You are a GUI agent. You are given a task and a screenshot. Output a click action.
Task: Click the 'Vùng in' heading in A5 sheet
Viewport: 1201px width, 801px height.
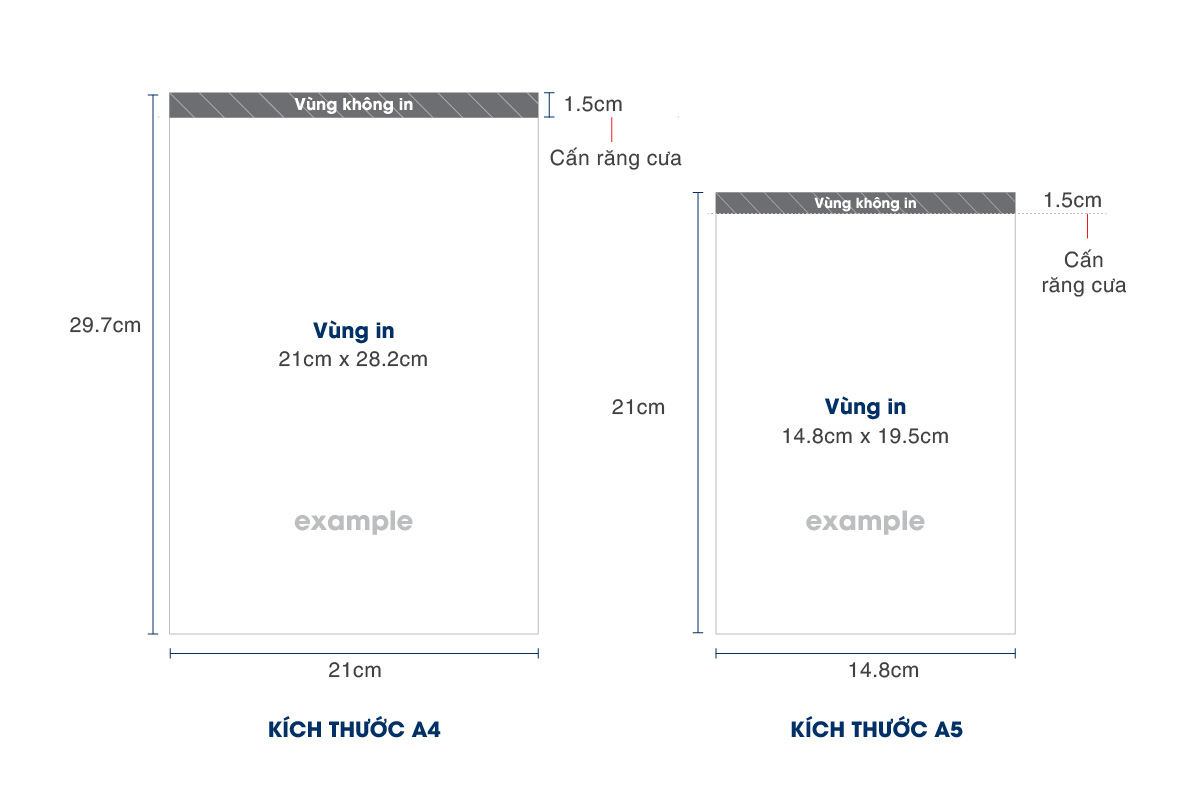click(865, 407)
